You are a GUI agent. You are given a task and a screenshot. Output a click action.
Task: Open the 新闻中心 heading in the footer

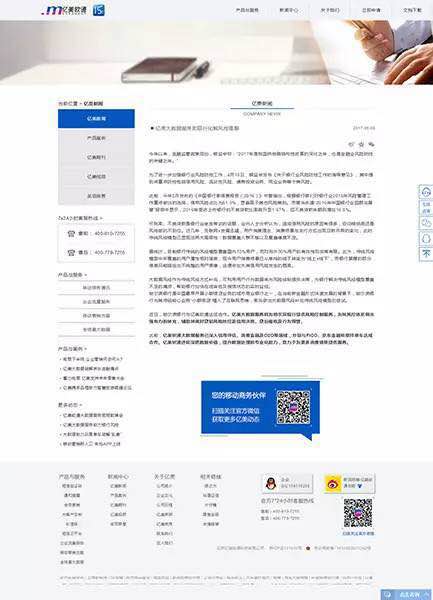[x=118, y=477]
